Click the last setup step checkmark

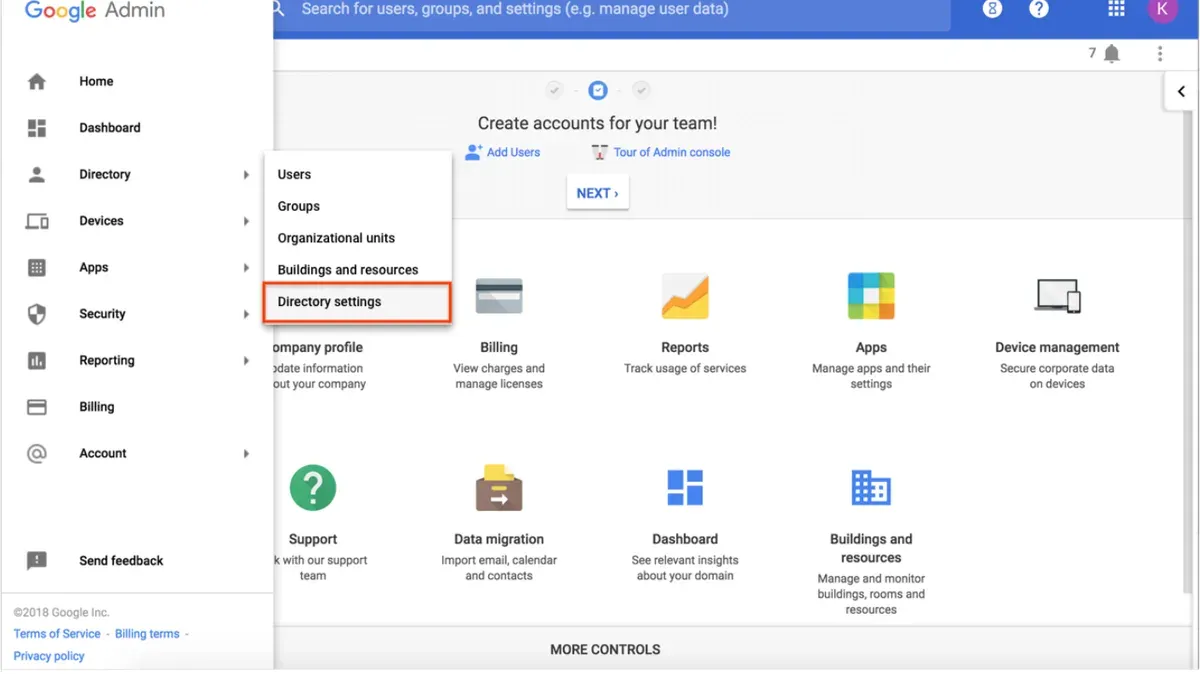642,91
